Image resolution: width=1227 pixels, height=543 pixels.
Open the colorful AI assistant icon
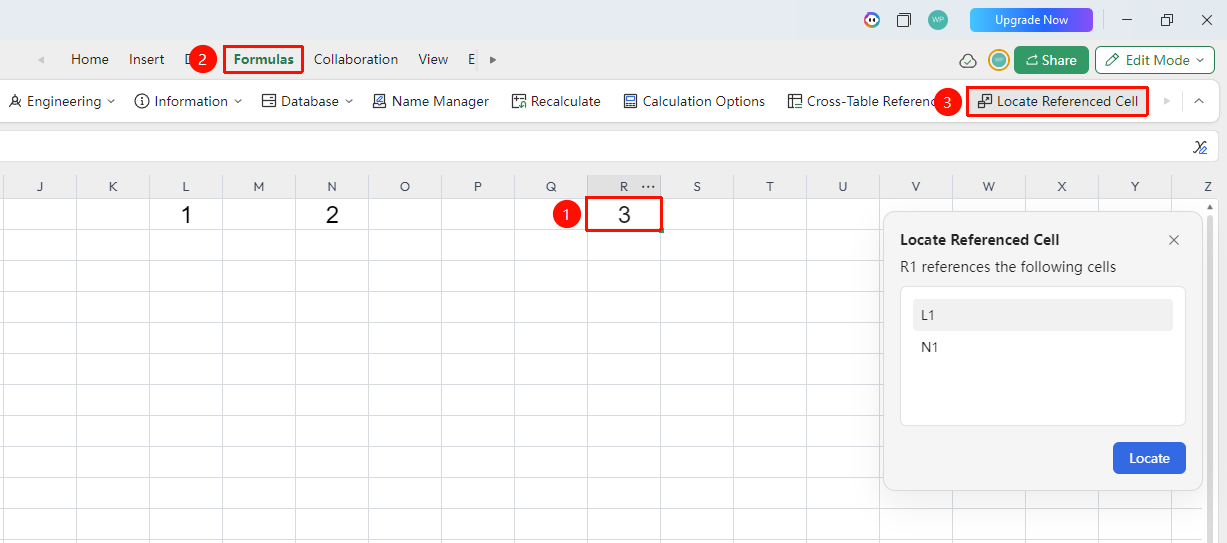pos(872,20)
